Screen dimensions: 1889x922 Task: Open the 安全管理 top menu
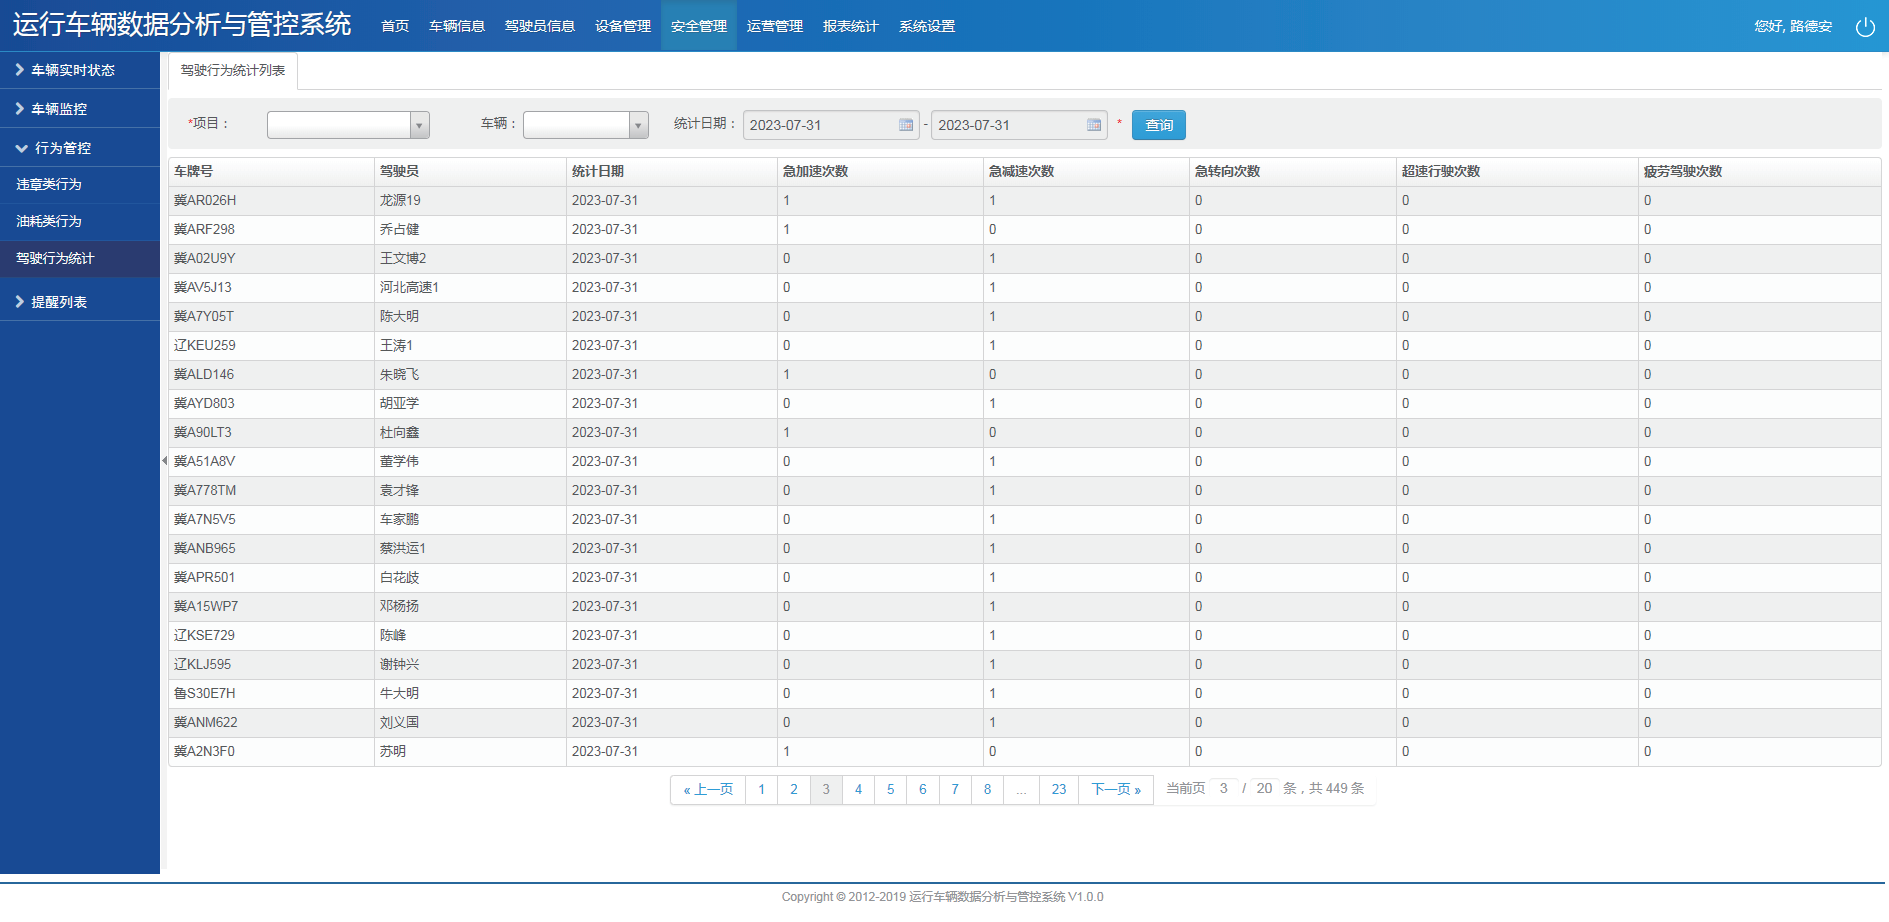[x=698, y=26]
